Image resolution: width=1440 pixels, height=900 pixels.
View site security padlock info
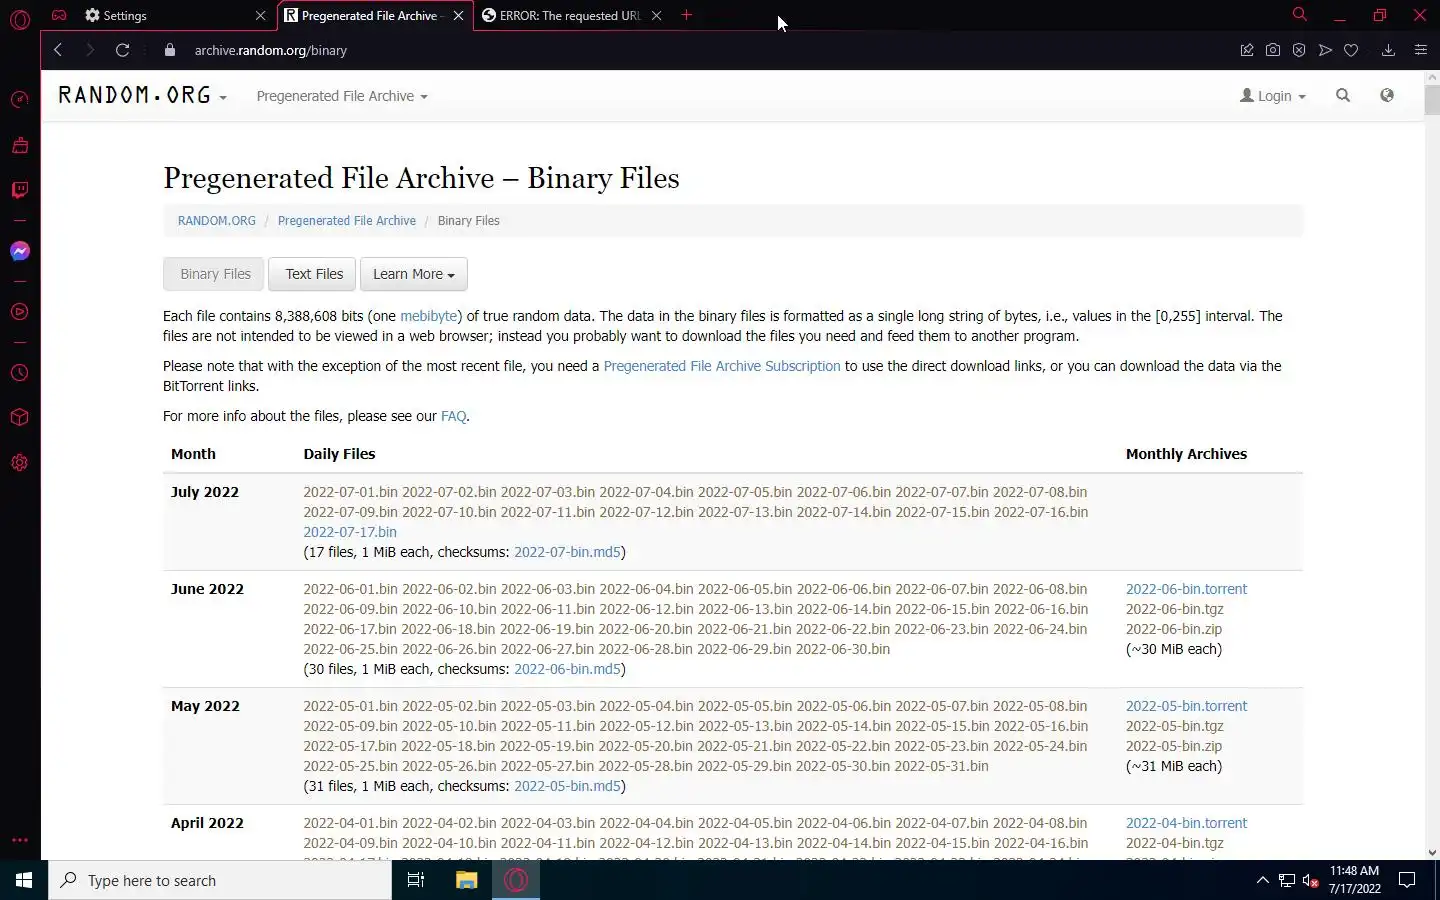pos(169,50)
